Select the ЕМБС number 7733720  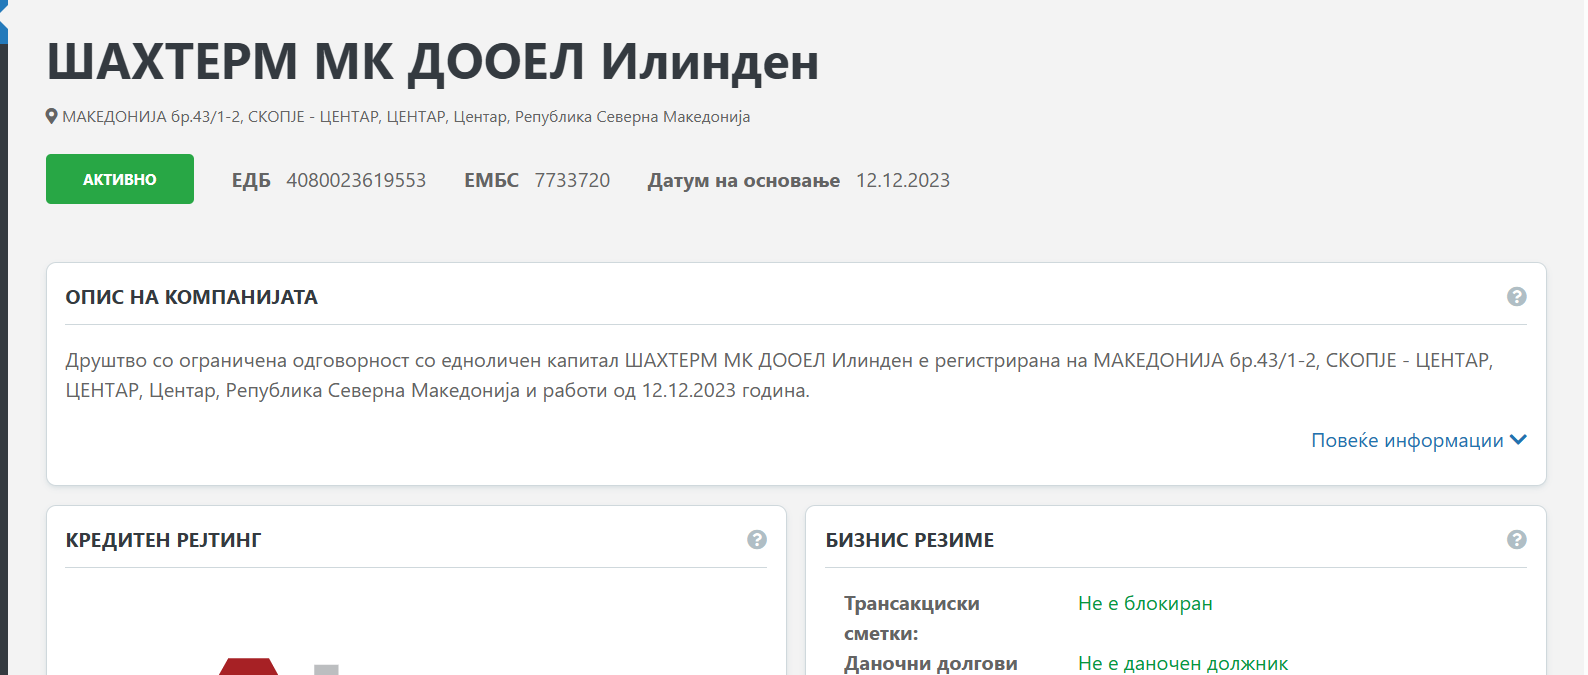point(572,181)
